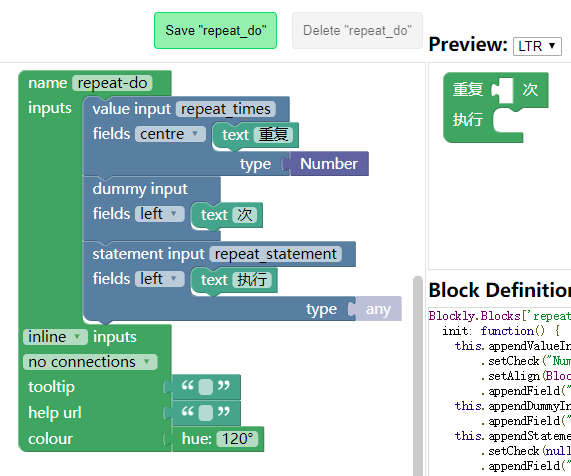Open the inline inputs dropdown
Image resolution: width=571 pixels, height=476 pixels.
[x=55, y=337]
